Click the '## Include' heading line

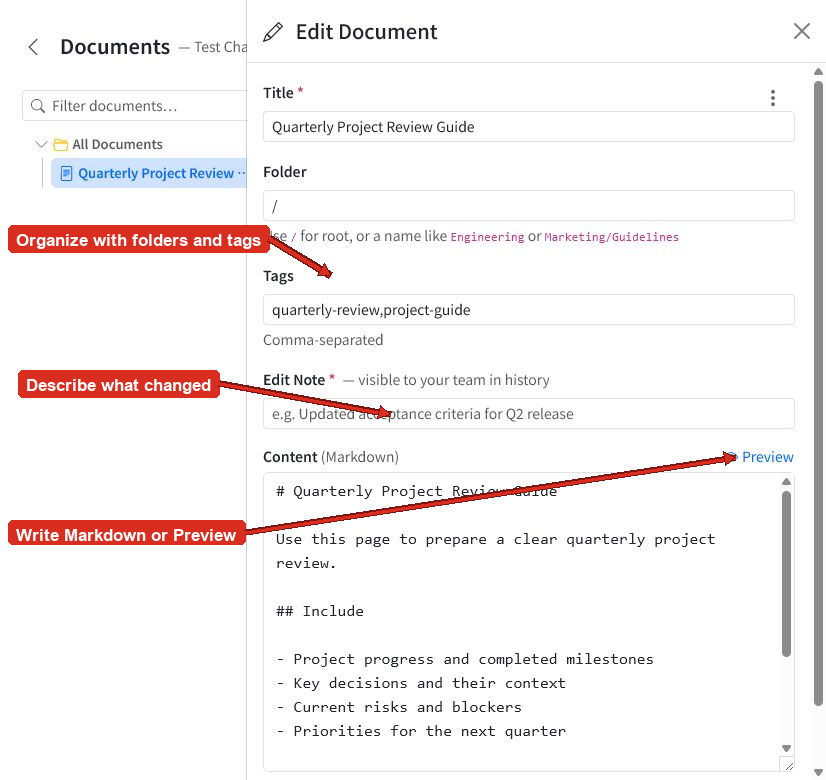[x=320, y=611]
